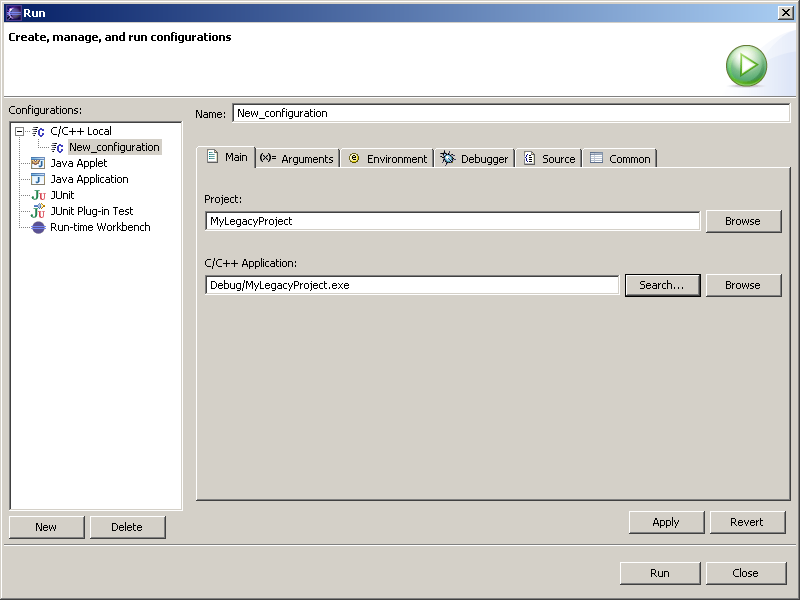The width and height of the screenshot is (800, 600).
Task: Open the Environment tab
Action: [x=387, y=158]
